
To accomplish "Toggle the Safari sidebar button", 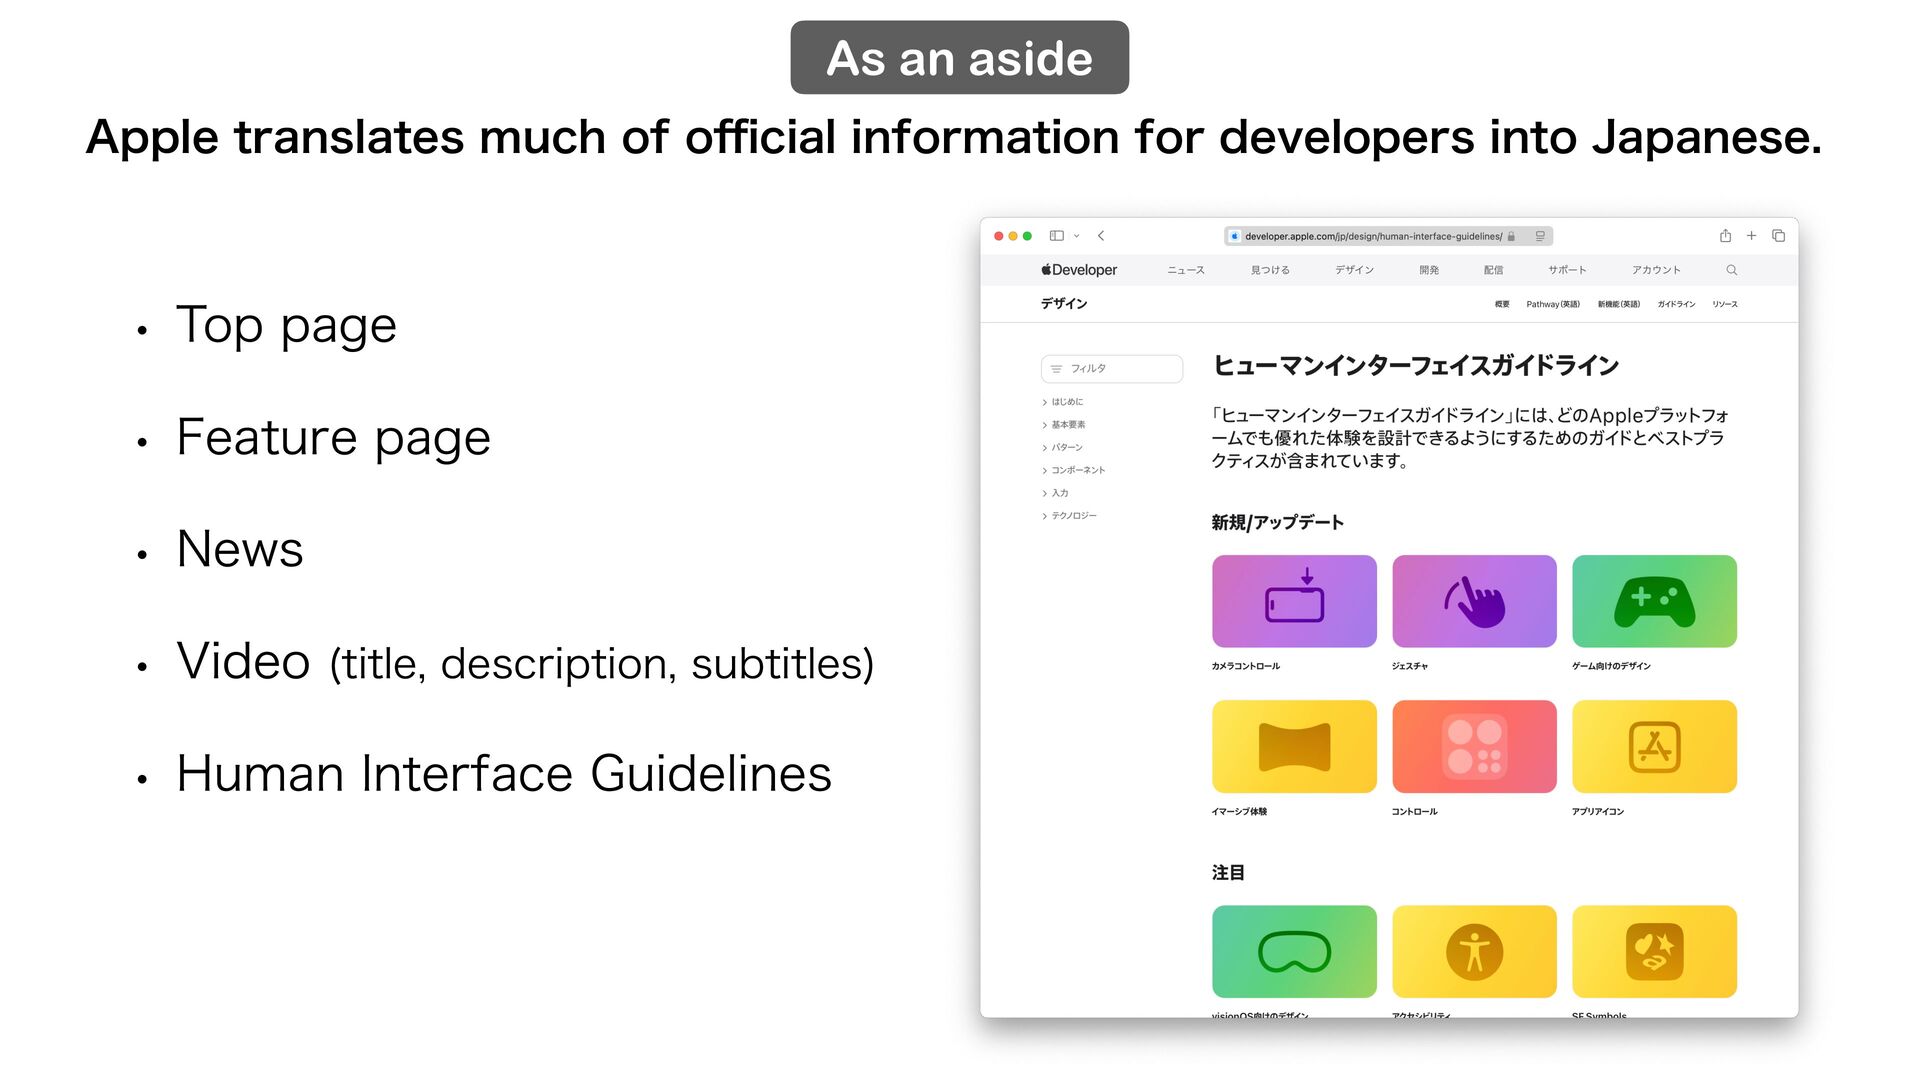I will (x=1056, y=236).
